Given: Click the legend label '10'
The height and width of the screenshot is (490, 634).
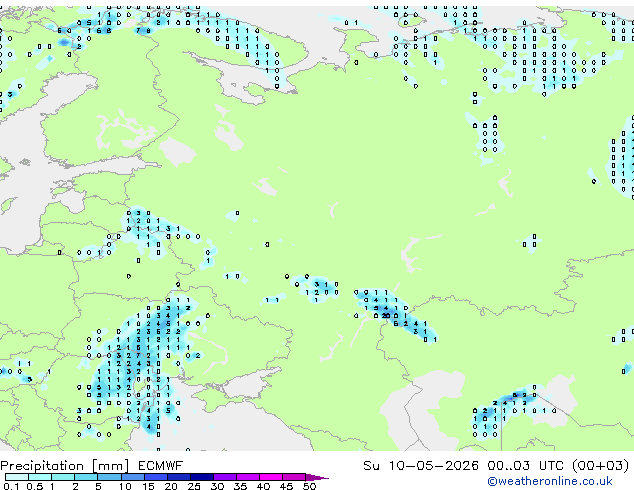Looking at the screenshot, I should click(x=125, y=486).
